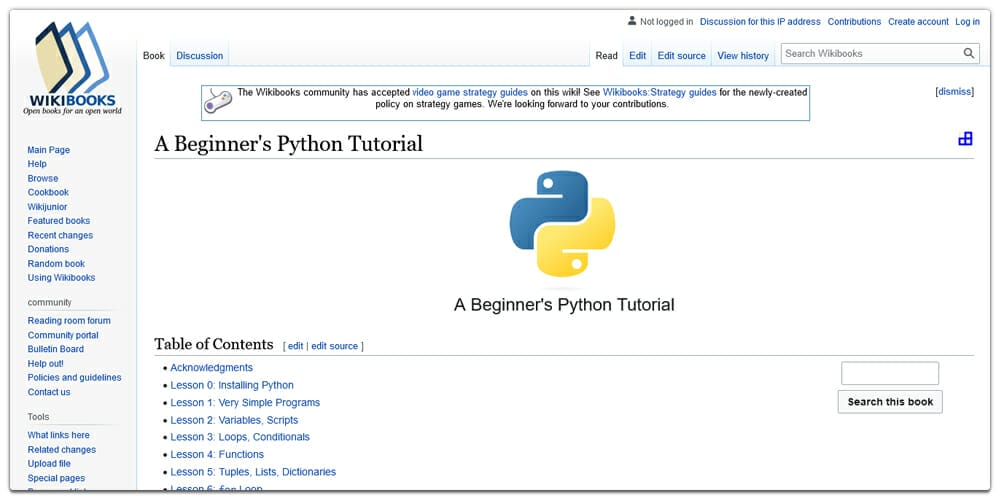Screen dimensions: 1000x500
Task: Open the Contributions link
Action: pyautogui.click(x=854, y=22)
